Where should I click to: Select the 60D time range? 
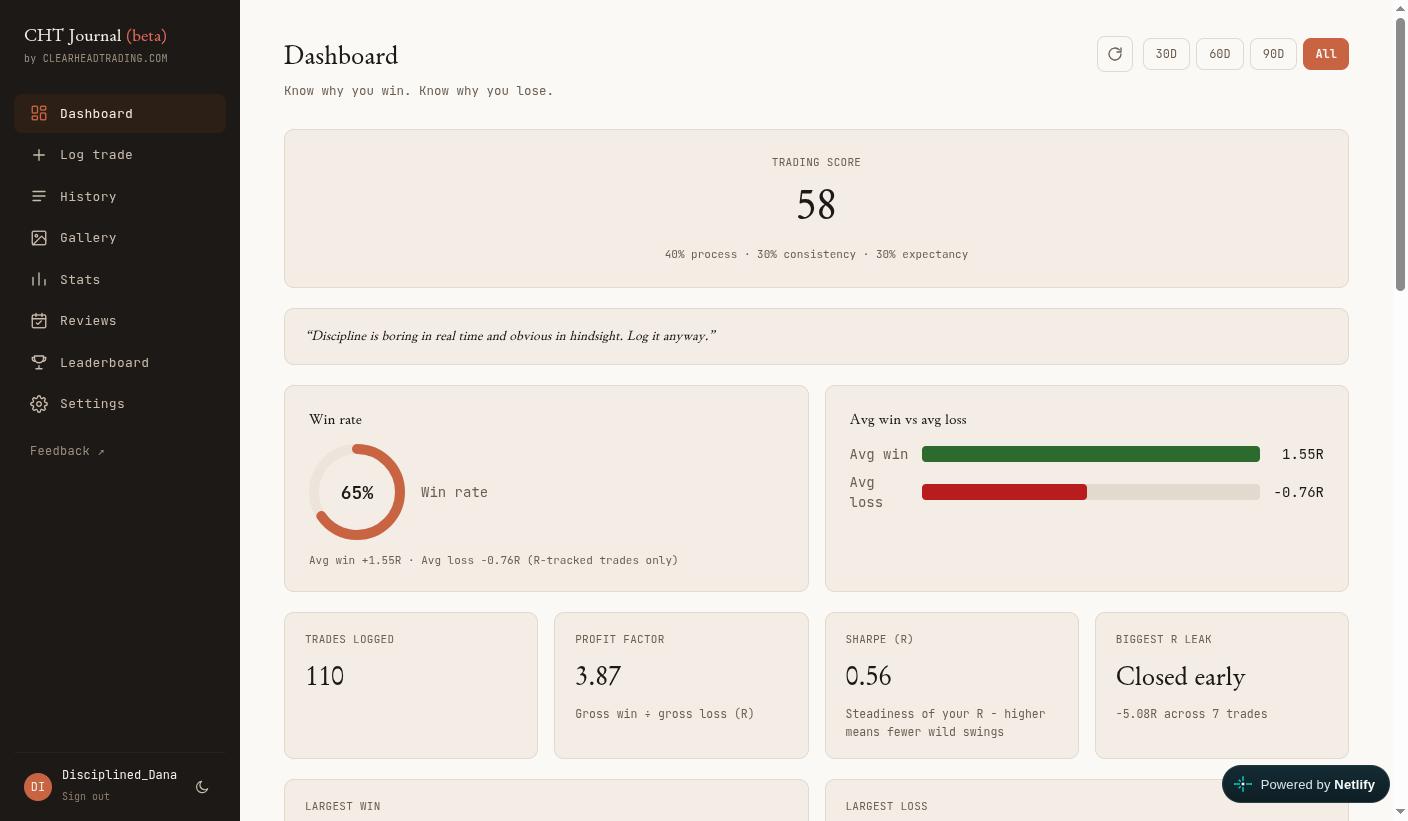pos(1220,54)
